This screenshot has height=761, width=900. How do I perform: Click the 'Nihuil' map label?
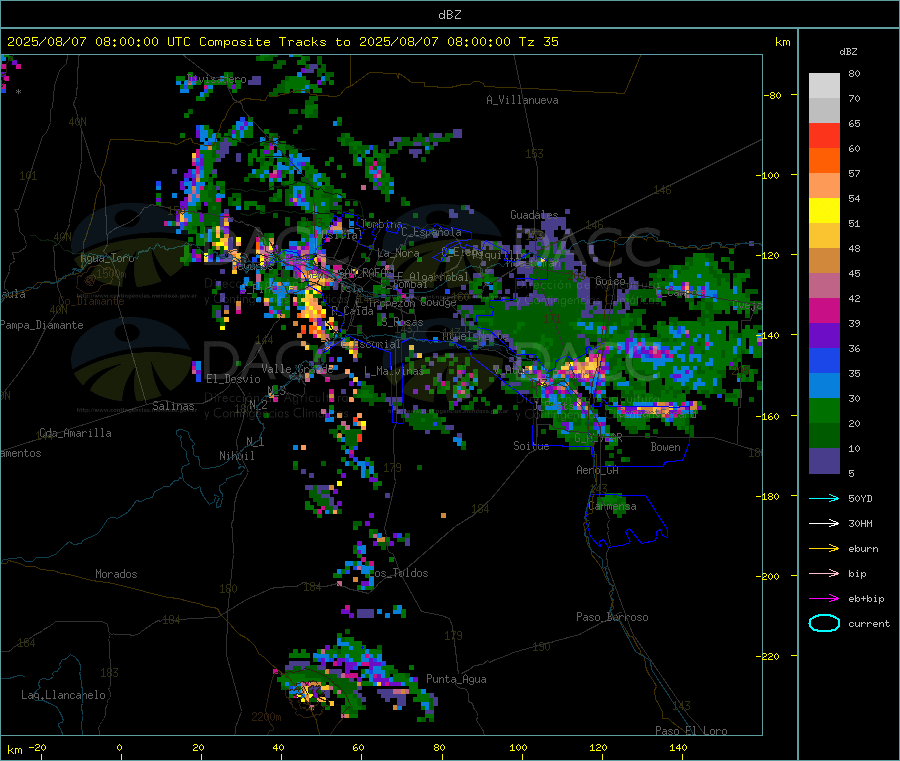[236, 456]
